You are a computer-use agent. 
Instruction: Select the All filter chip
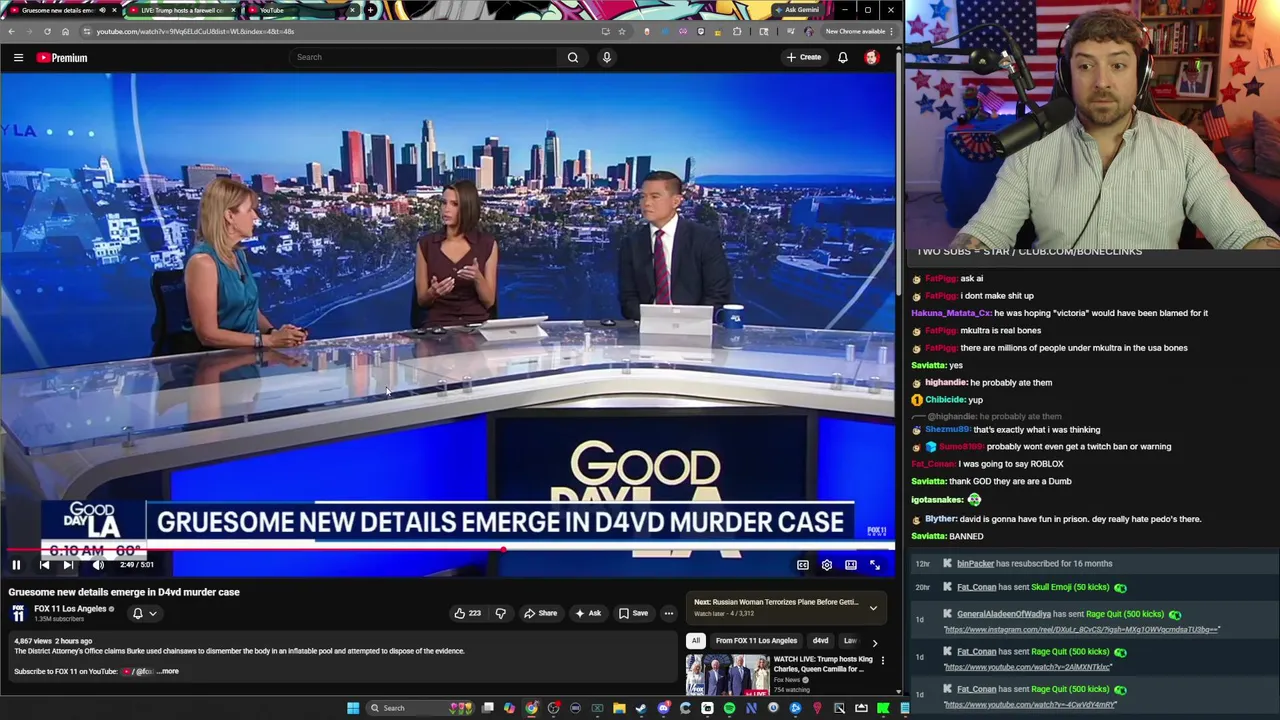(696, 641)
